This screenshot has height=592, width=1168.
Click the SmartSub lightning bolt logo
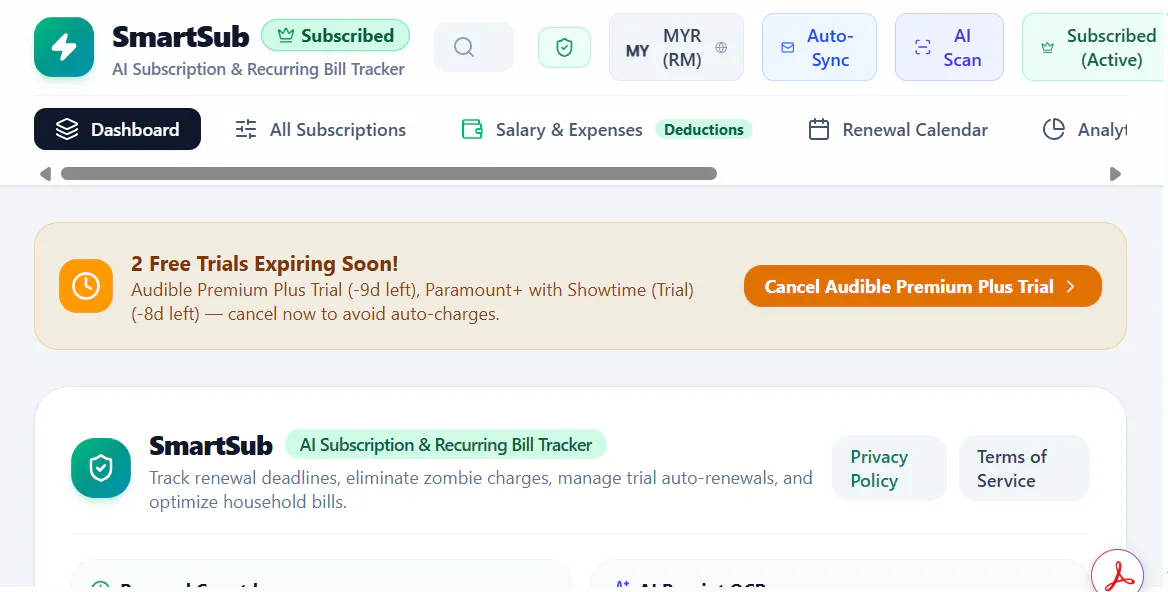[64, 48]
